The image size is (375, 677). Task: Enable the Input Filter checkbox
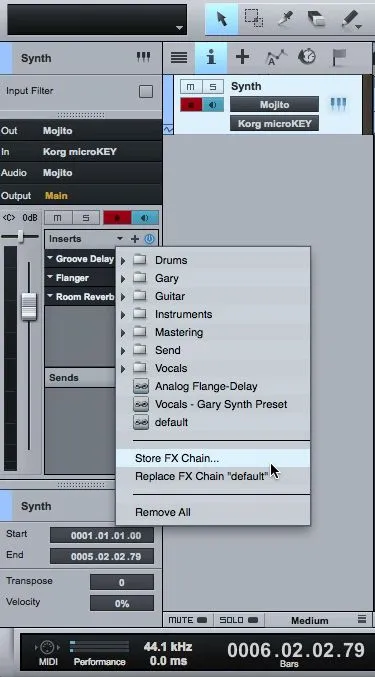click(146, 91)
